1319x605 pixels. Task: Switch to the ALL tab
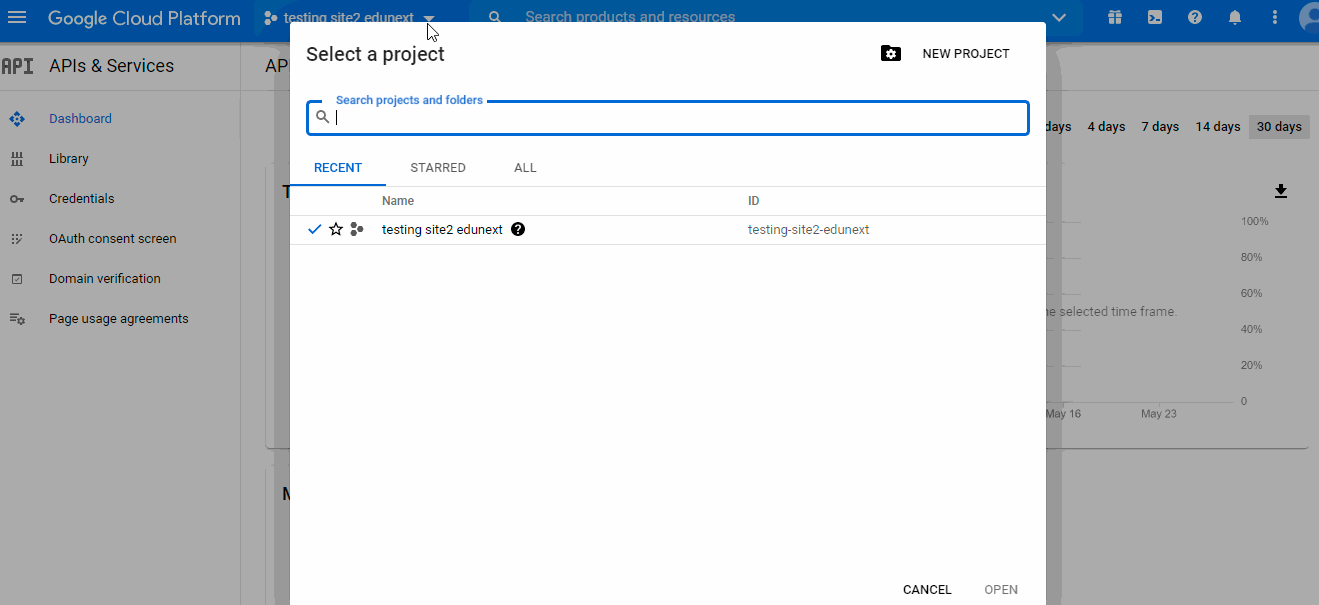click(x=525, y=168)
